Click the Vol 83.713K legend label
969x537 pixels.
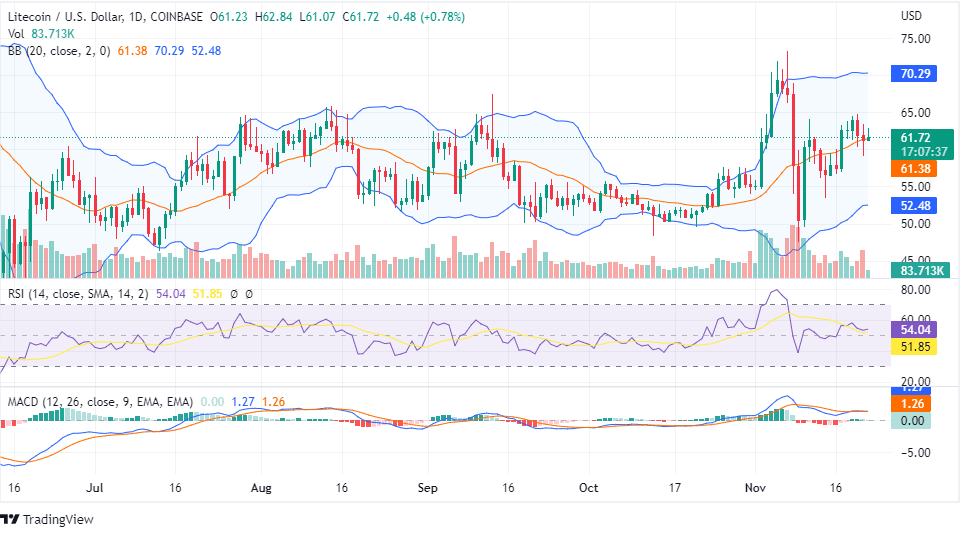pyautogui.click(x=41, y=34)
